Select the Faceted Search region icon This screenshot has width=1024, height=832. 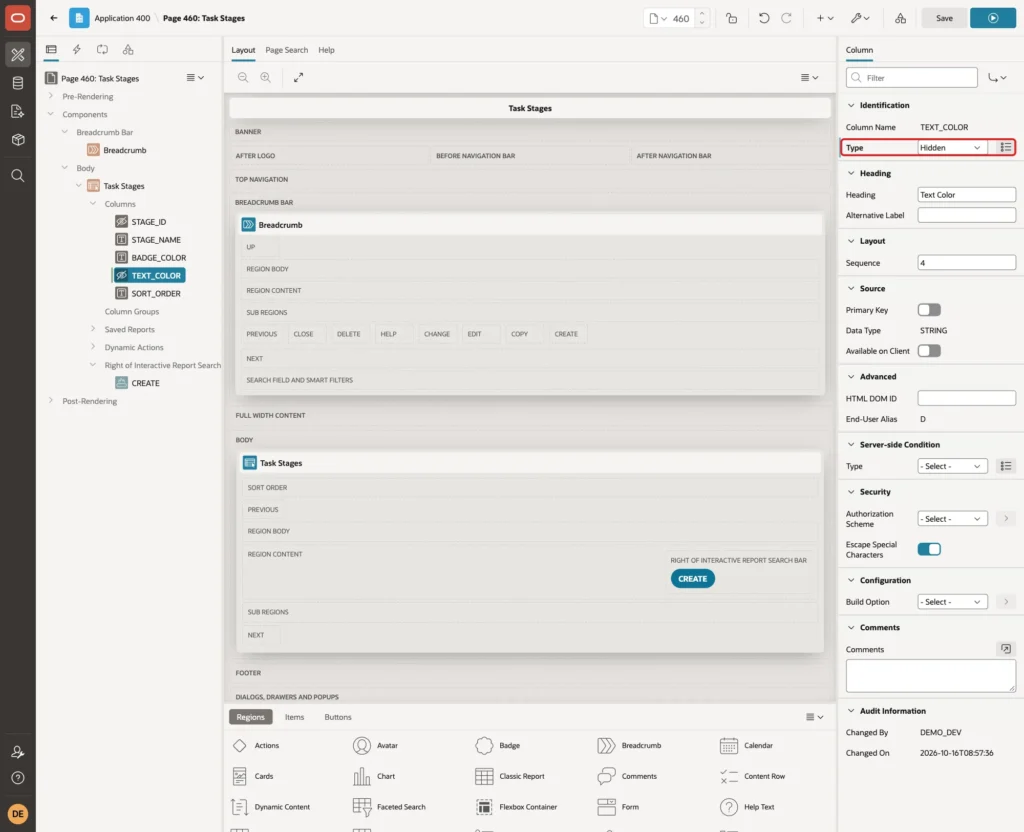(x=362, y=807)
